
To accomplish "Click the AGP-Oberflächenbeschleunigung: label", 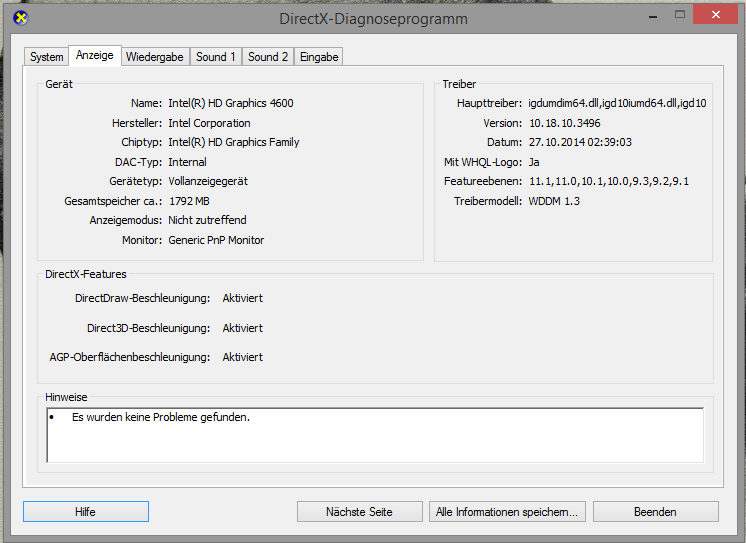I will pos(130,357).
